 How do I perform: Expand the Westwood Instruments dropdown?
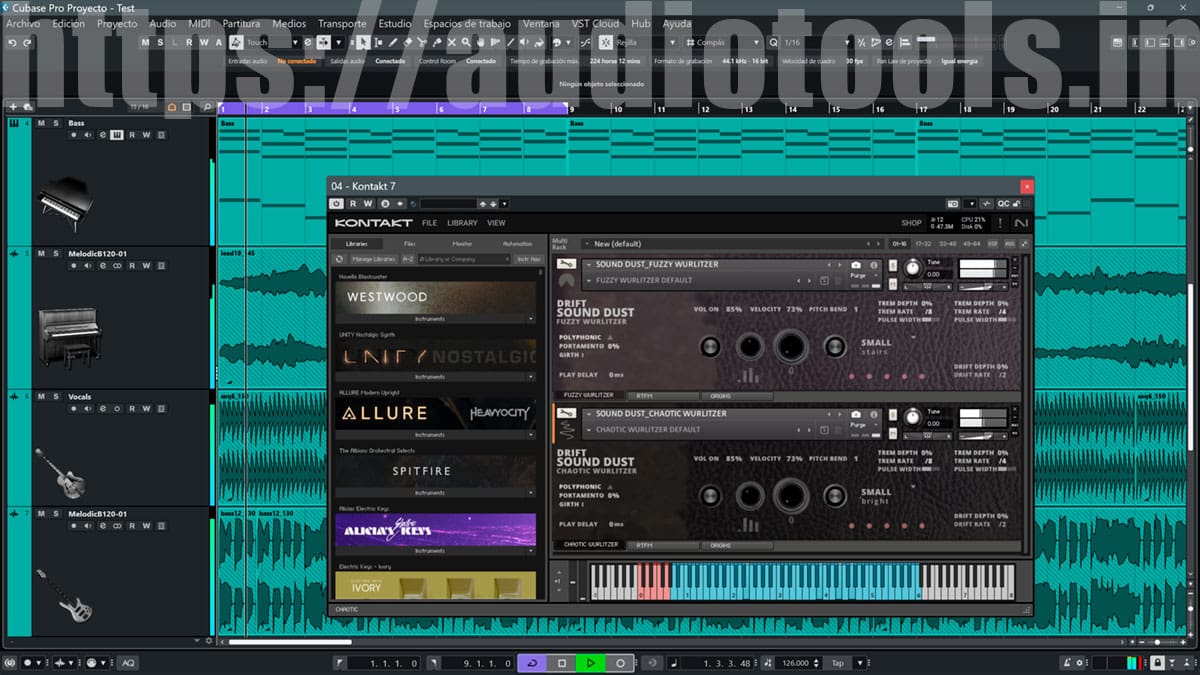(433, 319)
